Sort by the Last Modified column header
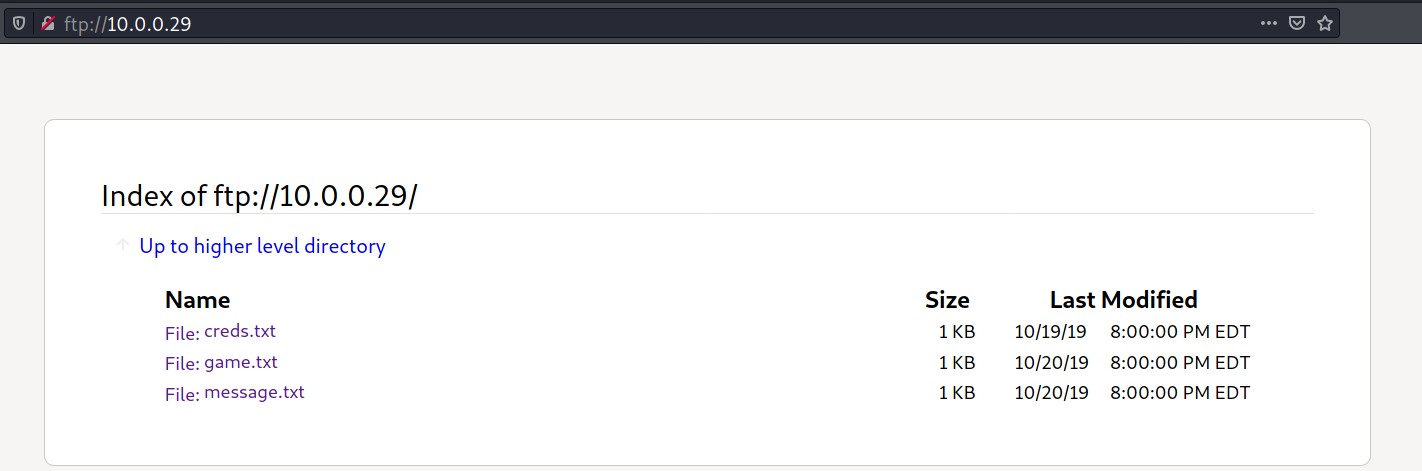The image size is (1422, 471). (x=1123, y=300)
